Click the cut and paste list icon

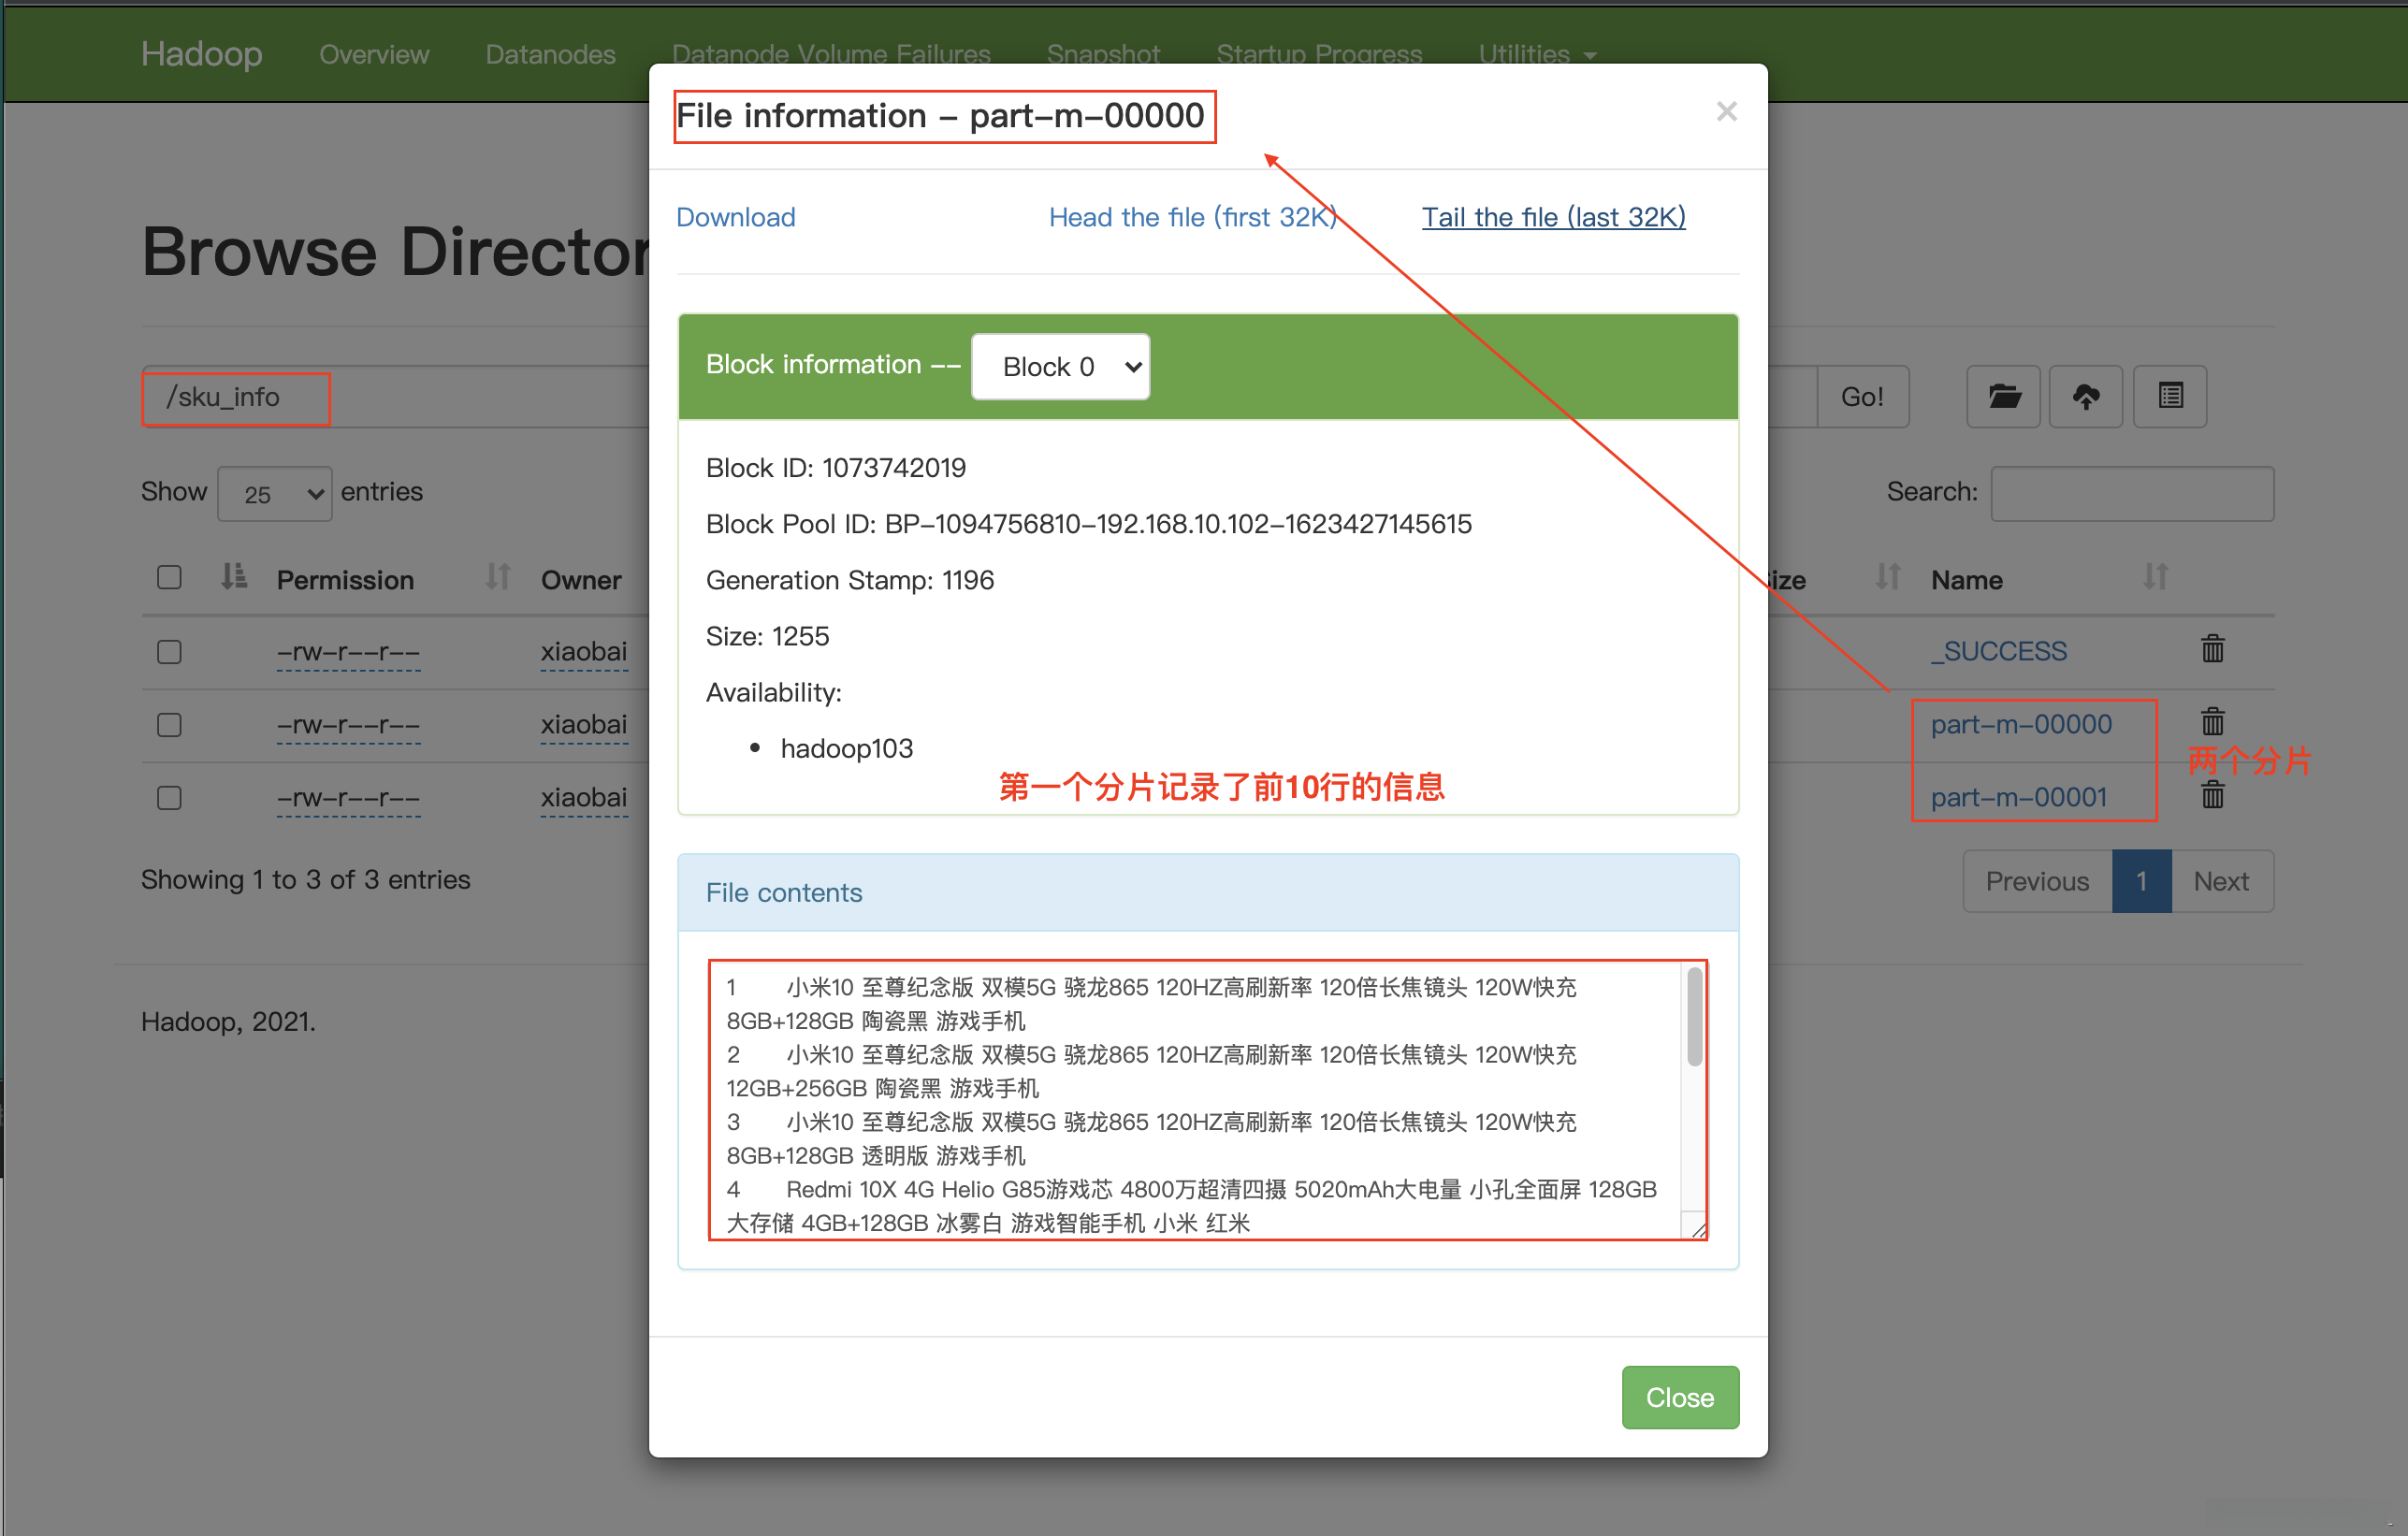point(2169,397)
